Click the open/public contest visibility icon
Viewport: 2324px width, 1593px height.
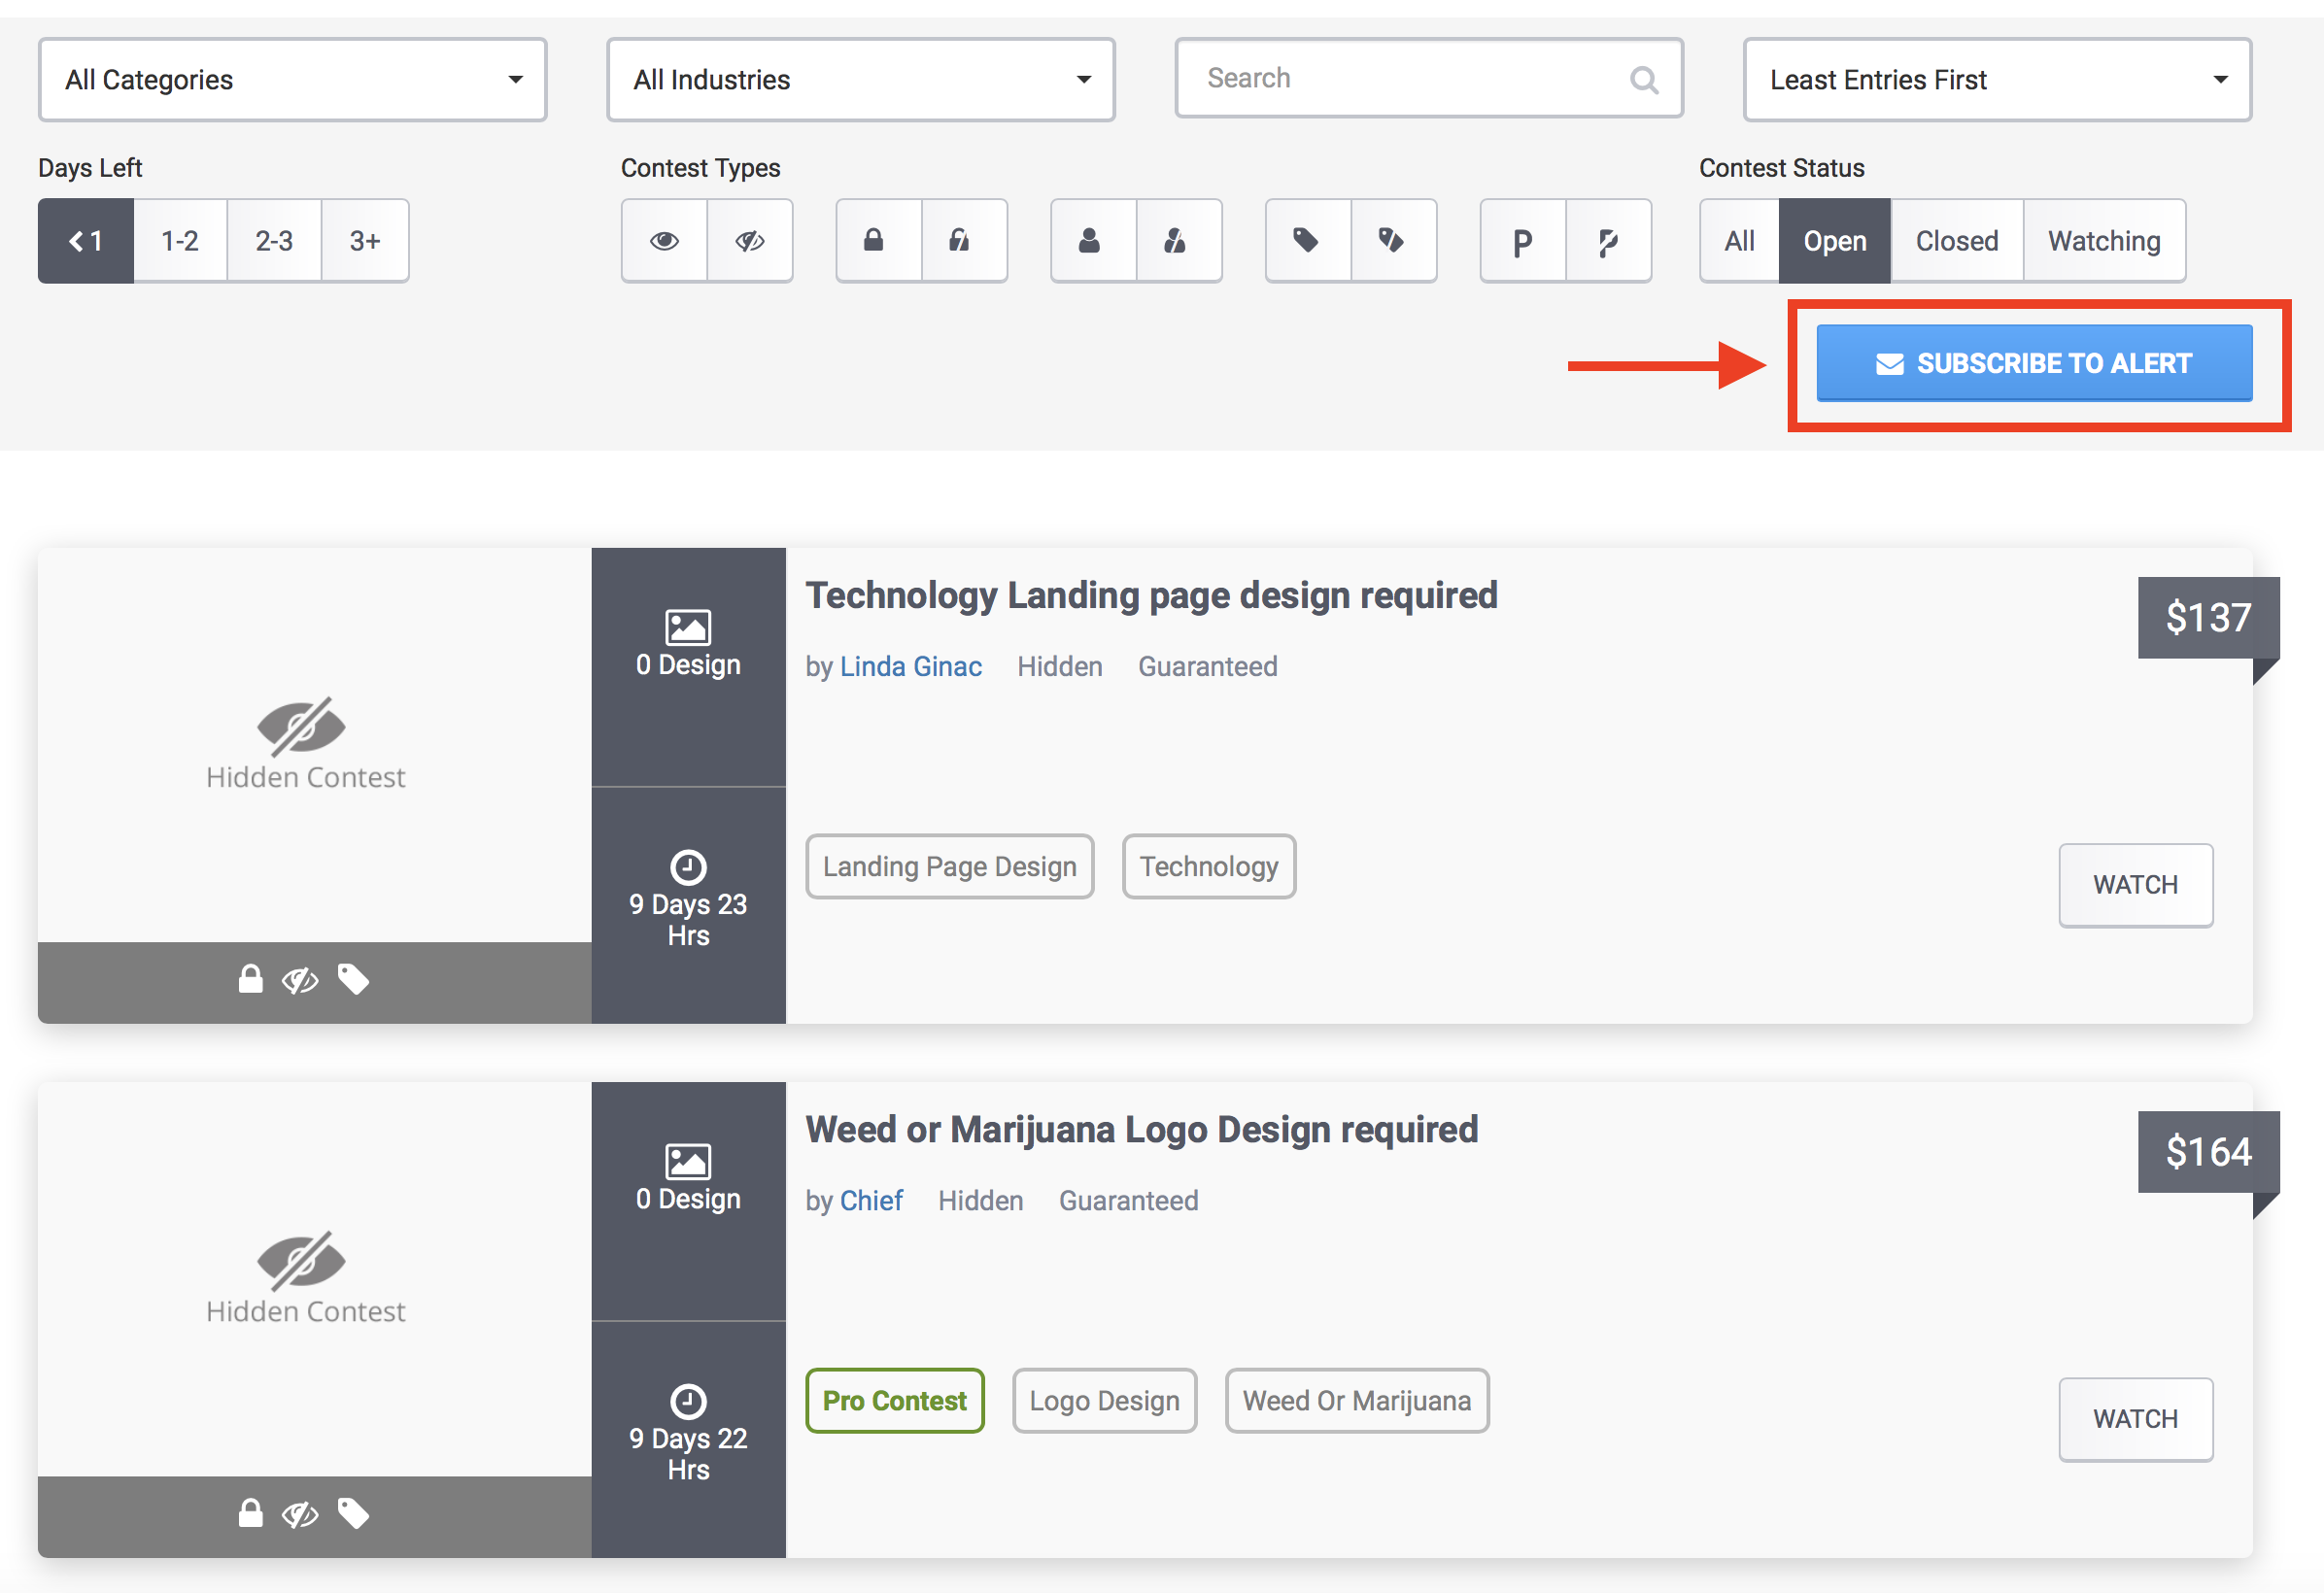666,237
